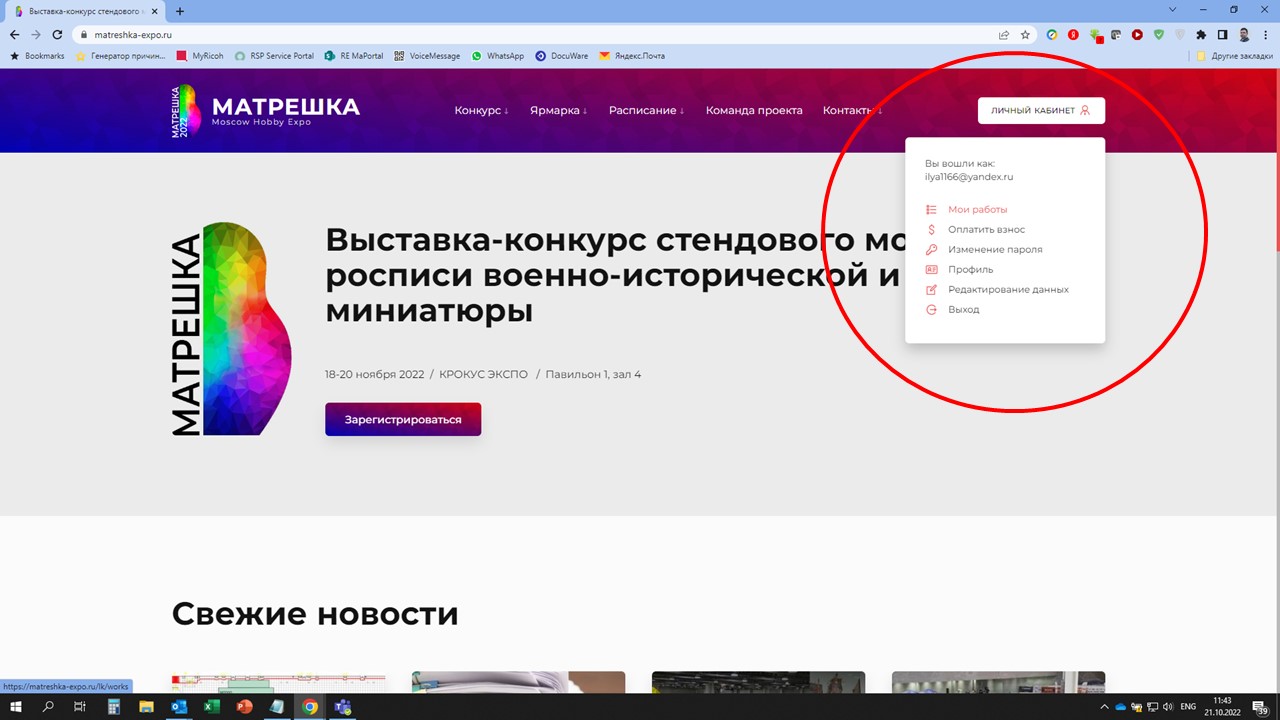The width and height of the screenshot is (1280, 720).
Task: Select Мои работы in account menu
Action: pos(977,210)
